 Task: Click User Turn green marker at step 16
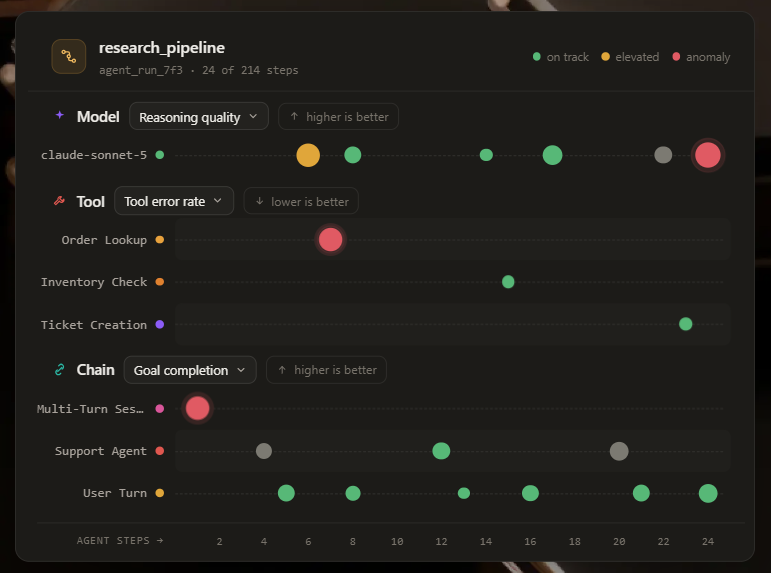click(x=530, y=493)
